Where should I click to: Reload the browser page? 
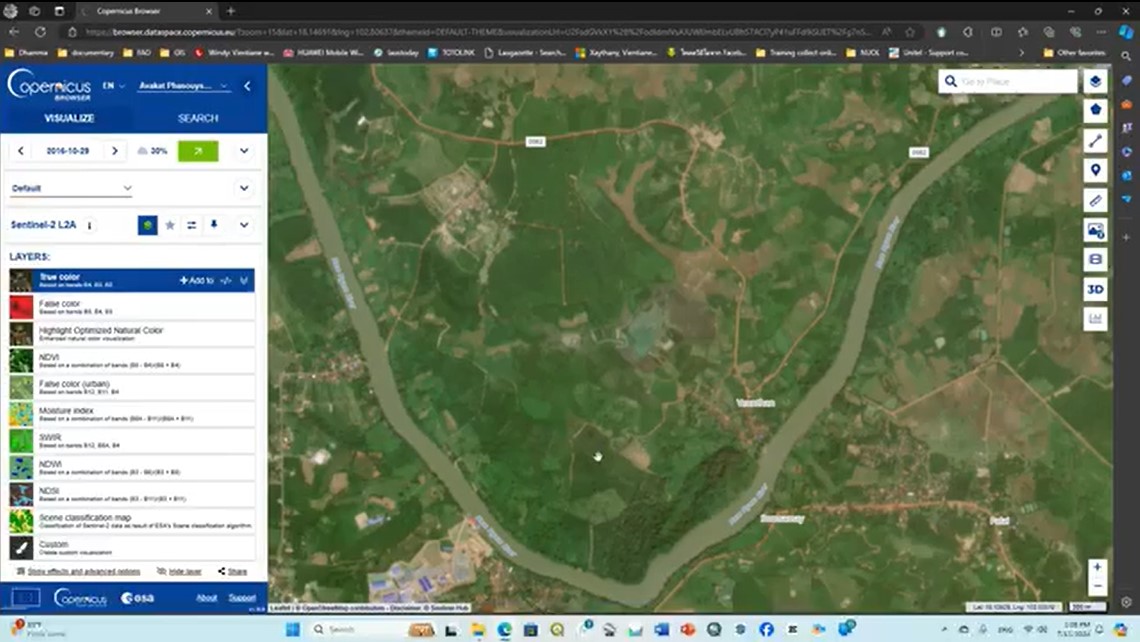(40, 32)
